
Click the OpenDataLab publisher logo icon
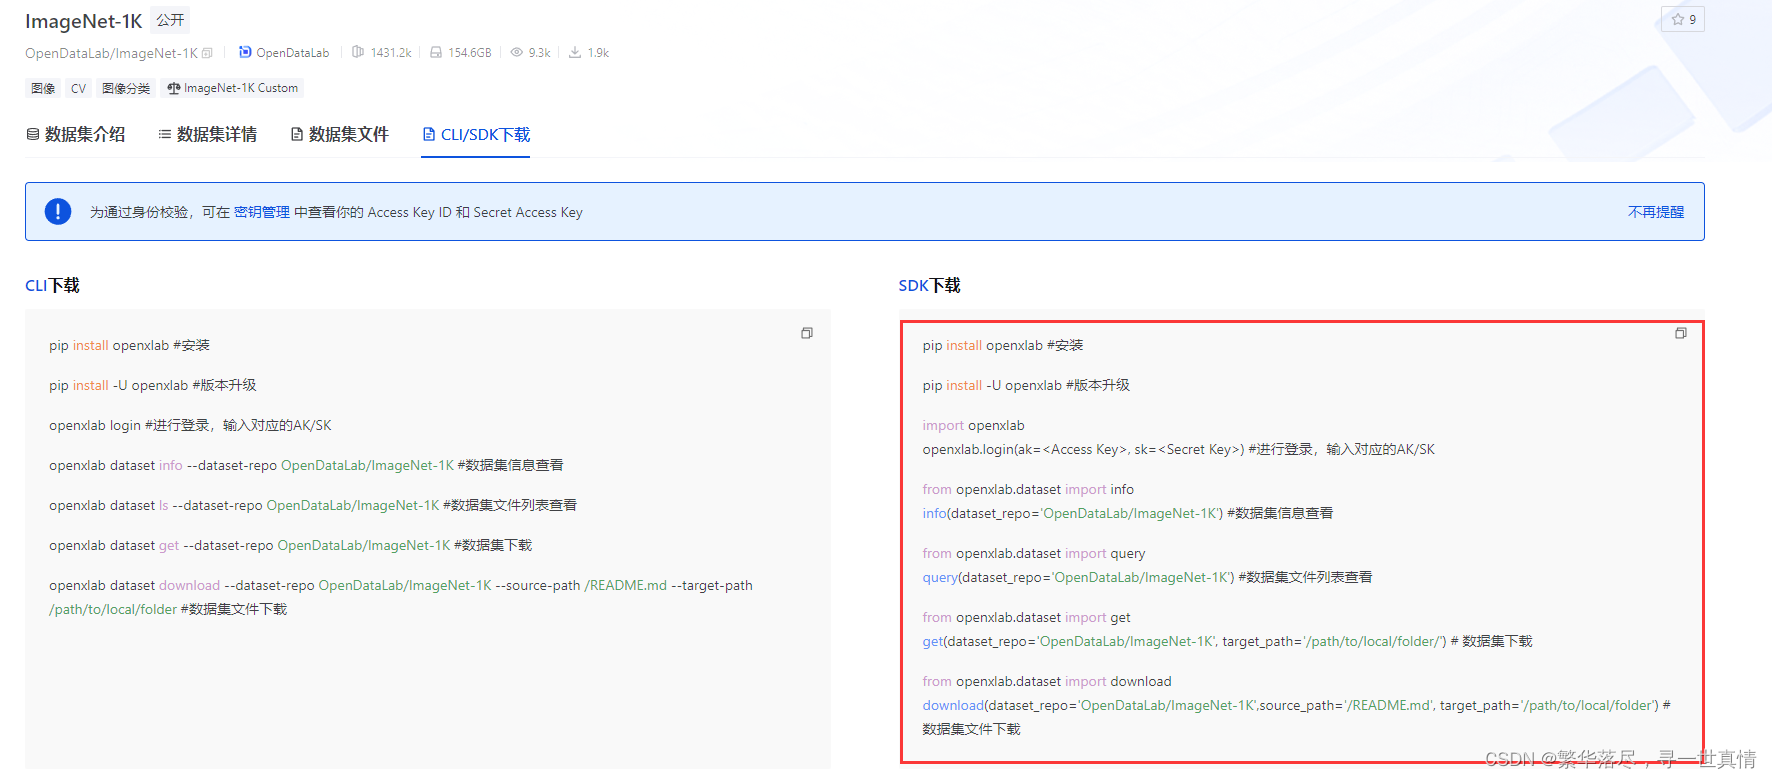click(x=245, y=52)
